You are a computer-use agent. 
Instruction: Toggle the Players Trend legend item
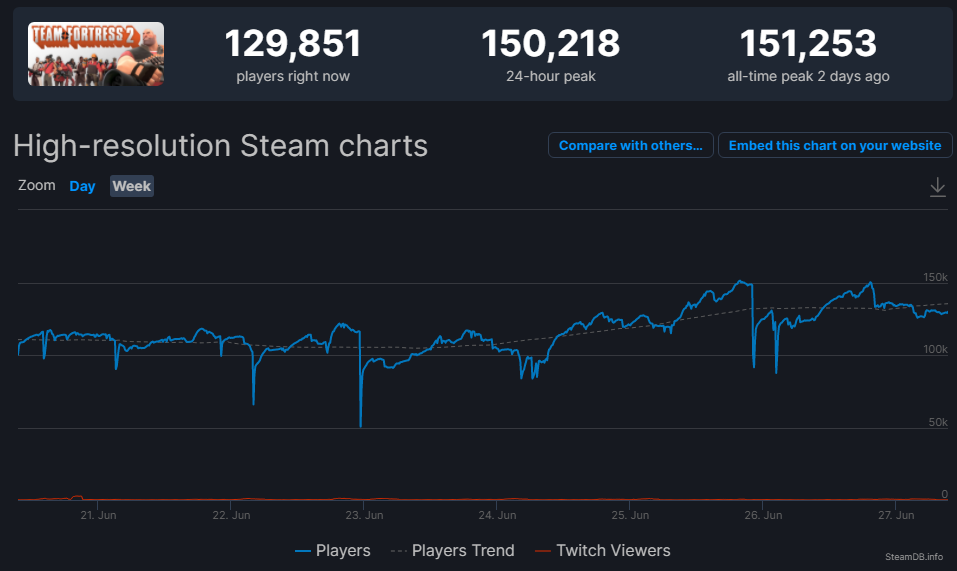452,550
